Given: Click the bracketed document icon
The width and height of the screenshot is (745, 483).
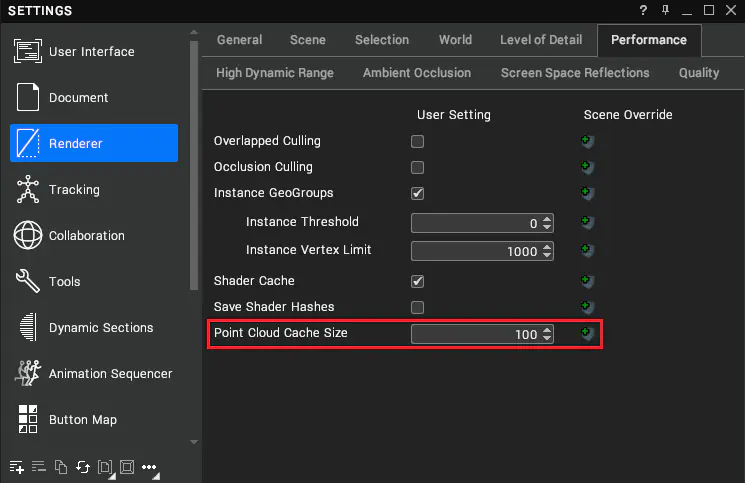Looking at the screenshot, I should click(x=105, y=467).
